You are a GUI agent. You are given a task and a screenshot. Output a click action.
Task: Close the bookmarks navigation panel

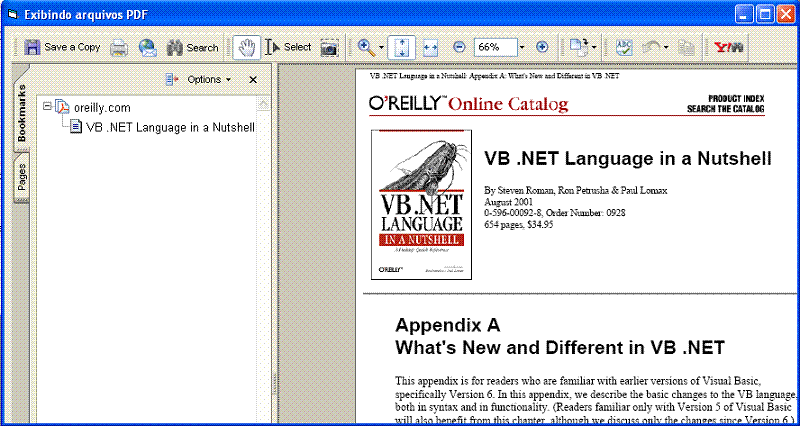pos(253,80)
